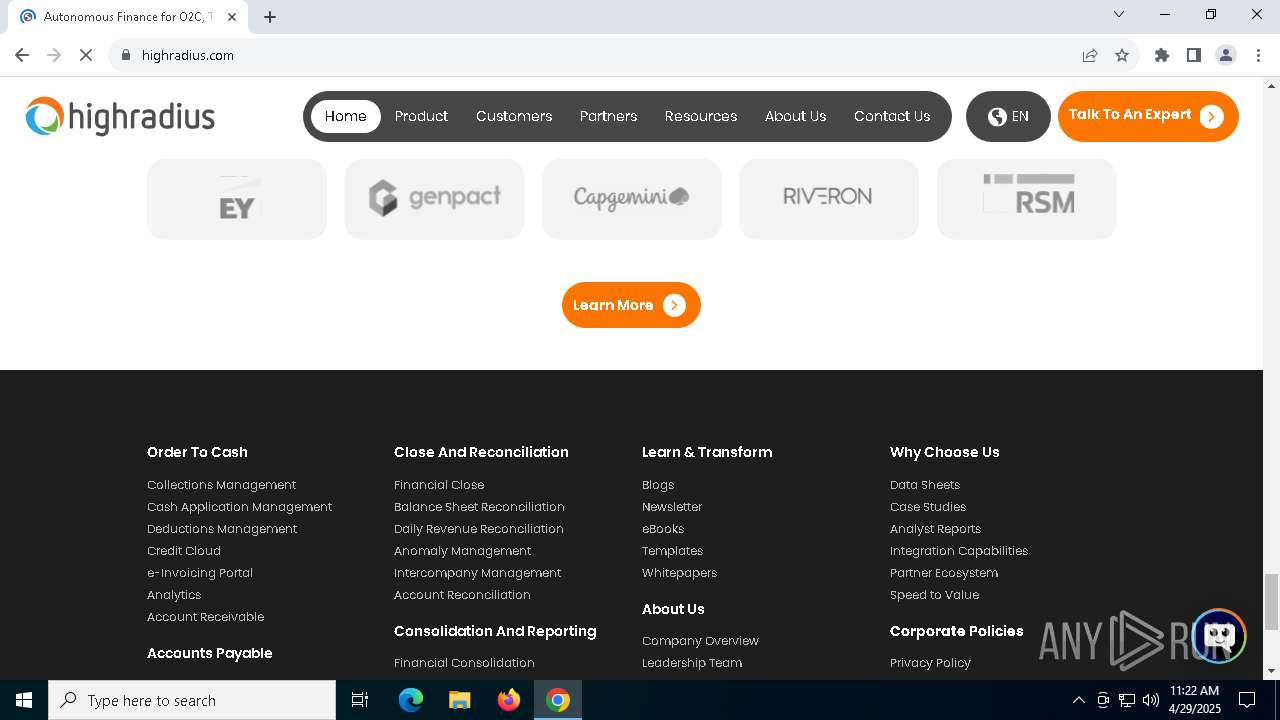This screenshot has height=720, width=1280.
Task: Open Chrome profile avatar
Action: (1226, 55)
